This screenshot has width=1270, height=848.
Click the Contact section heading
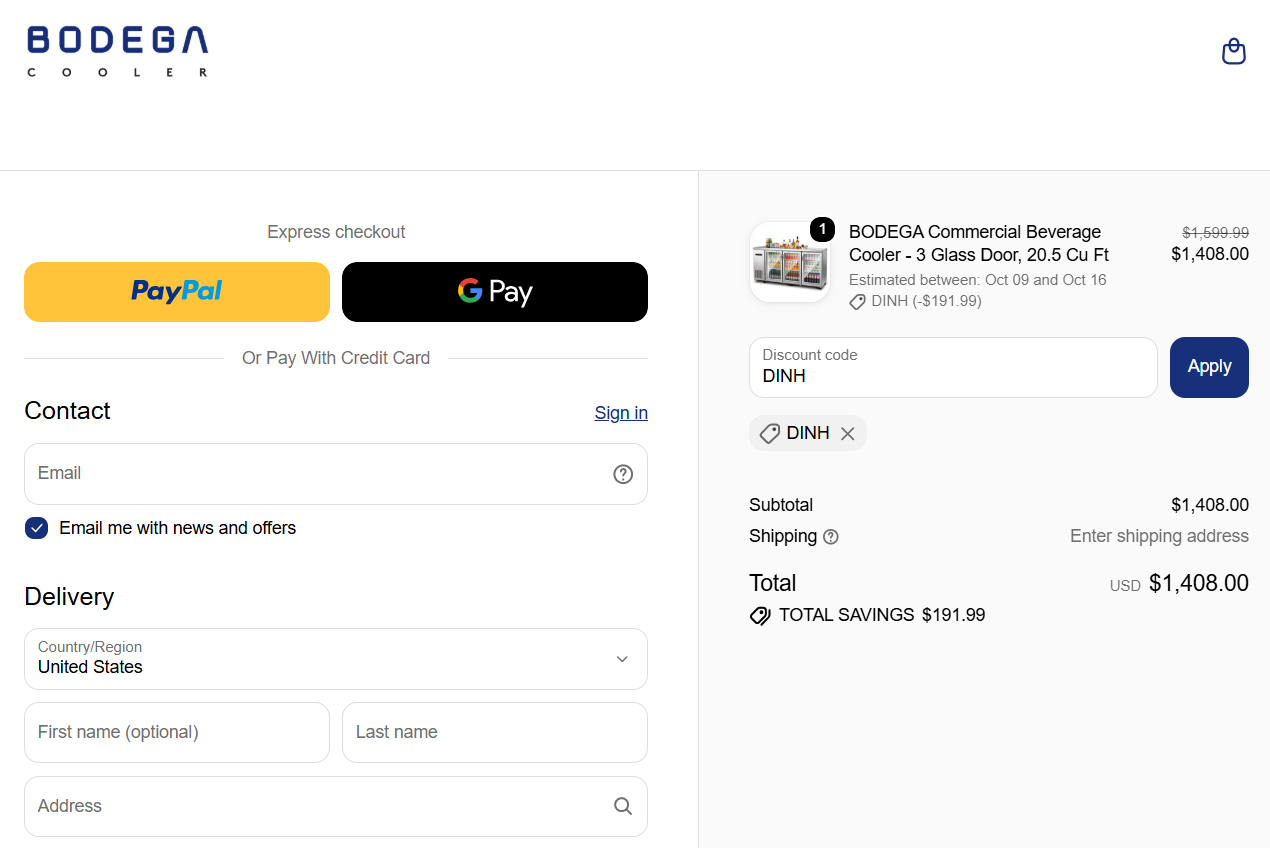(67, 411)
